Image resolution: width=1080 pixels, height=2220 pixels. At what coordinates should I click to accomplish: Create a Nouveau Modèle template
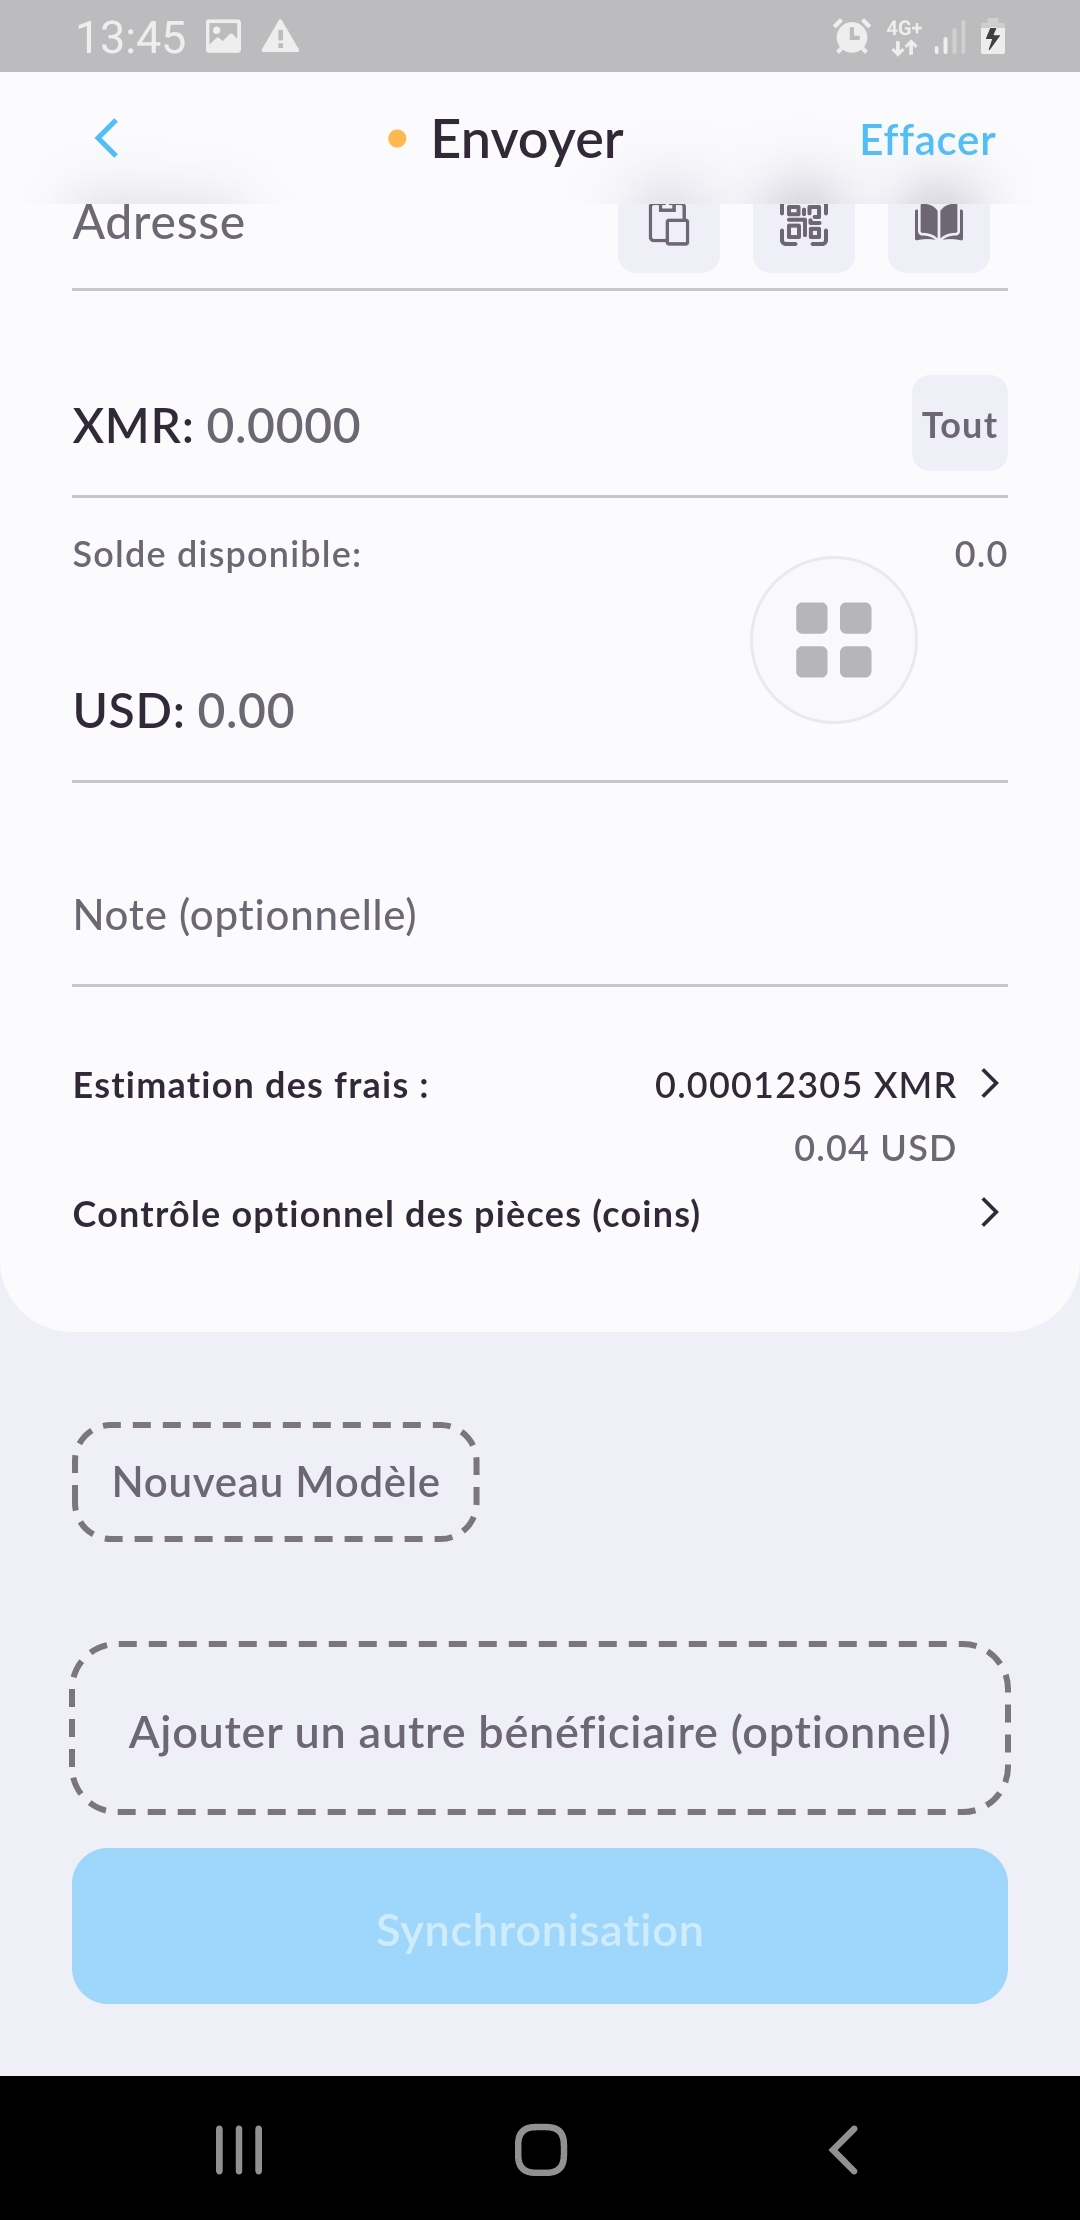276,1482
